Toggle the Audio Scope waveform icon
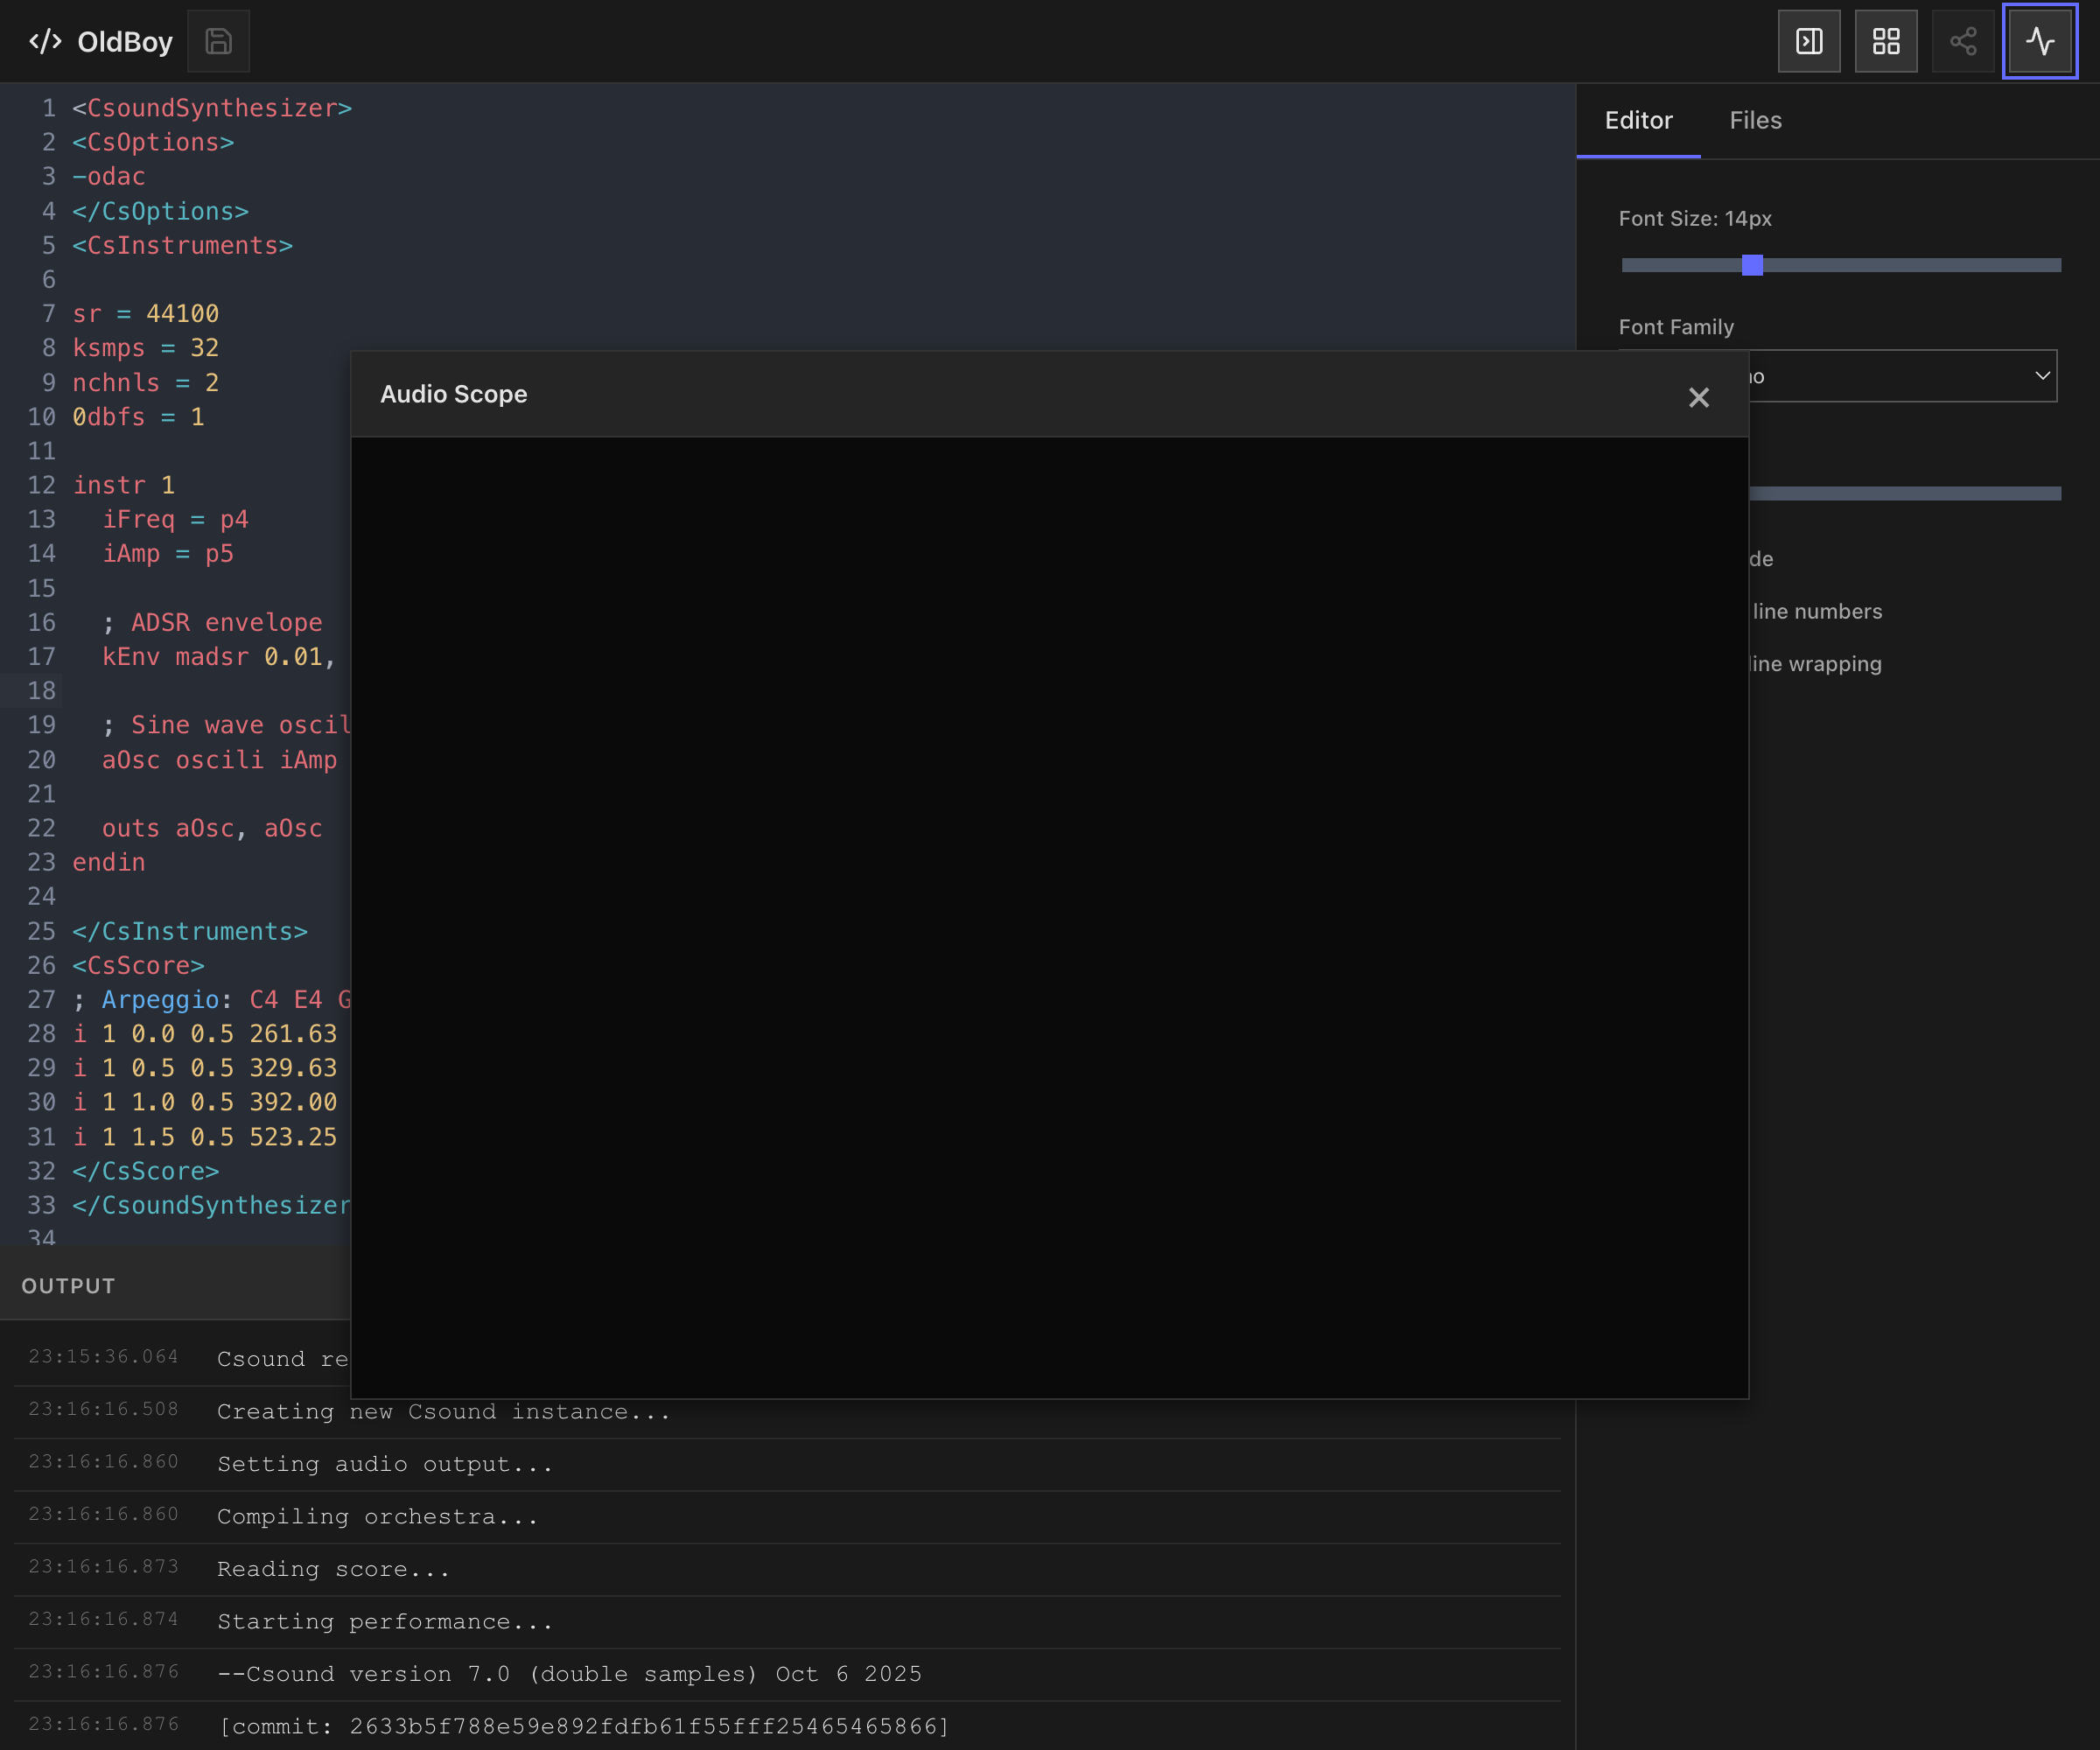 (2039, 41)
